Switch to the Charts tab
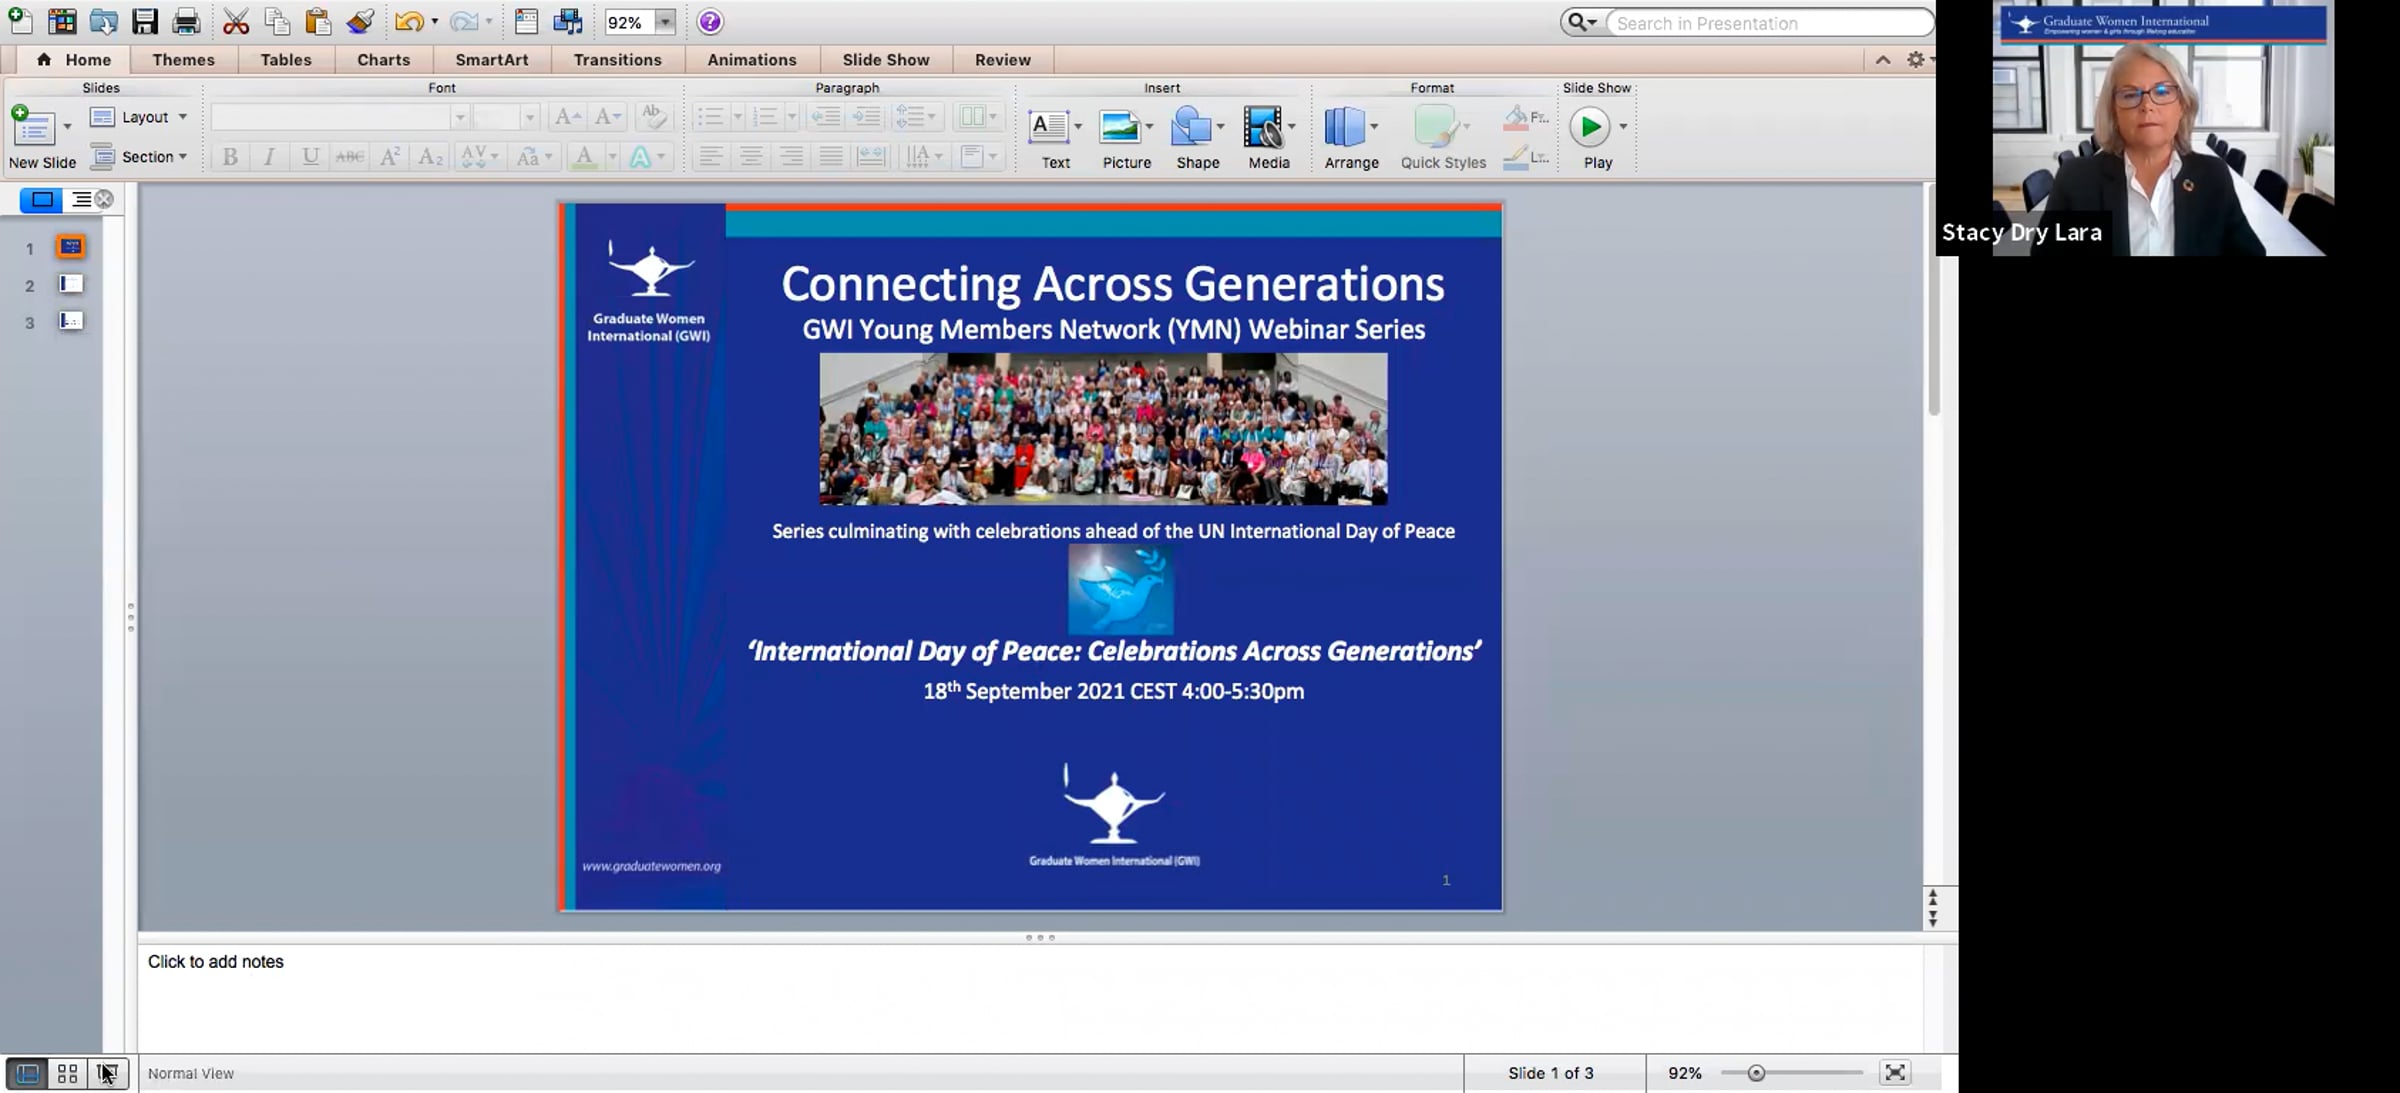The width and height of the screenshot is (2400, 1093). pos(384,60)
